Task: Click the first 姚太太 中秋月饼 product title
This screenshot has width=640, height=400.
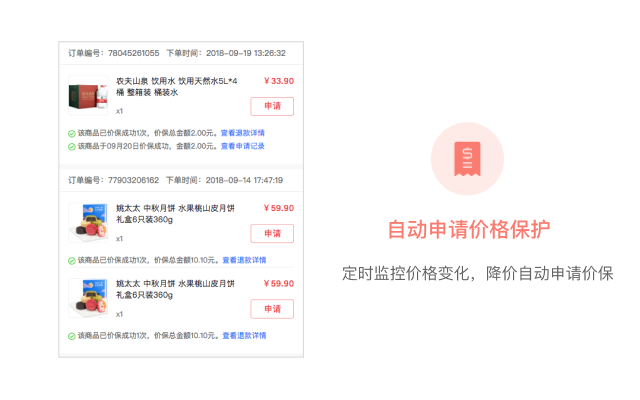Action: tap(176, 213)
